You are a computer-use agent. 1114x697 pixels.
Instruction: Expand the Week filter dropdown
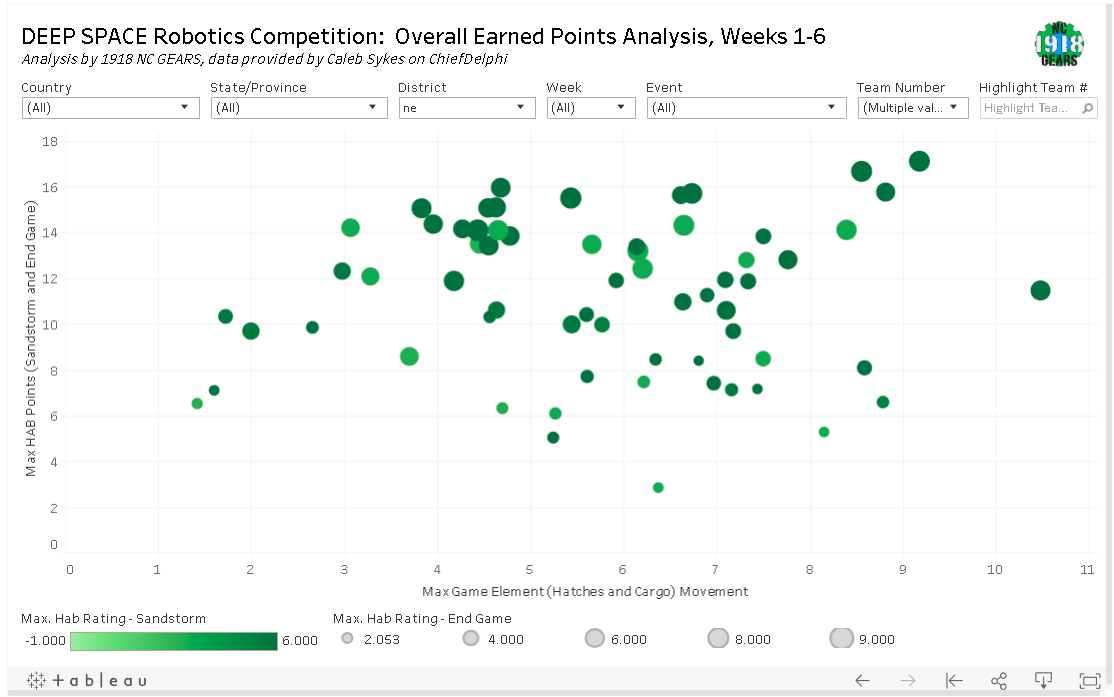pos(591,108)
